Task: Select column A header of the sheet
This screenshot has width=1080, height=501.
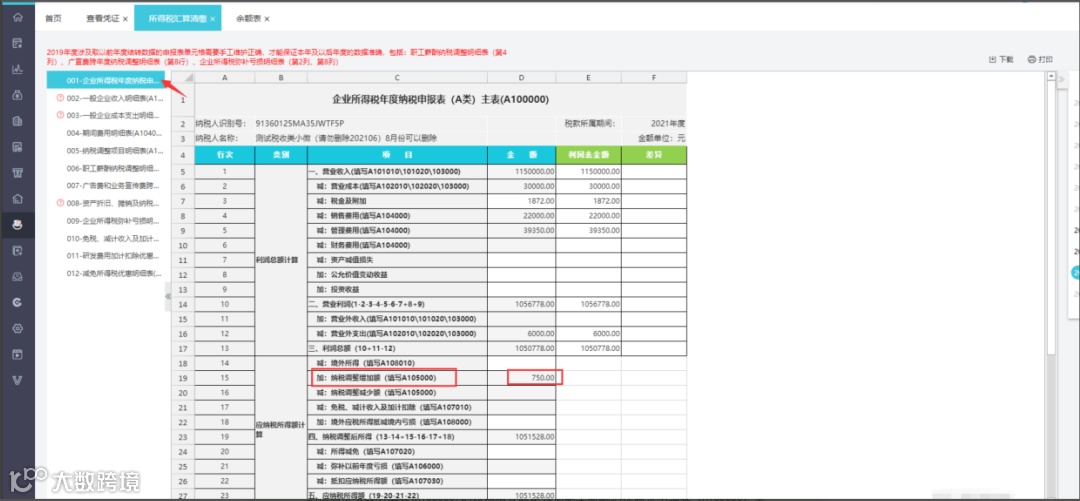Action: click(x=225, y=78)
